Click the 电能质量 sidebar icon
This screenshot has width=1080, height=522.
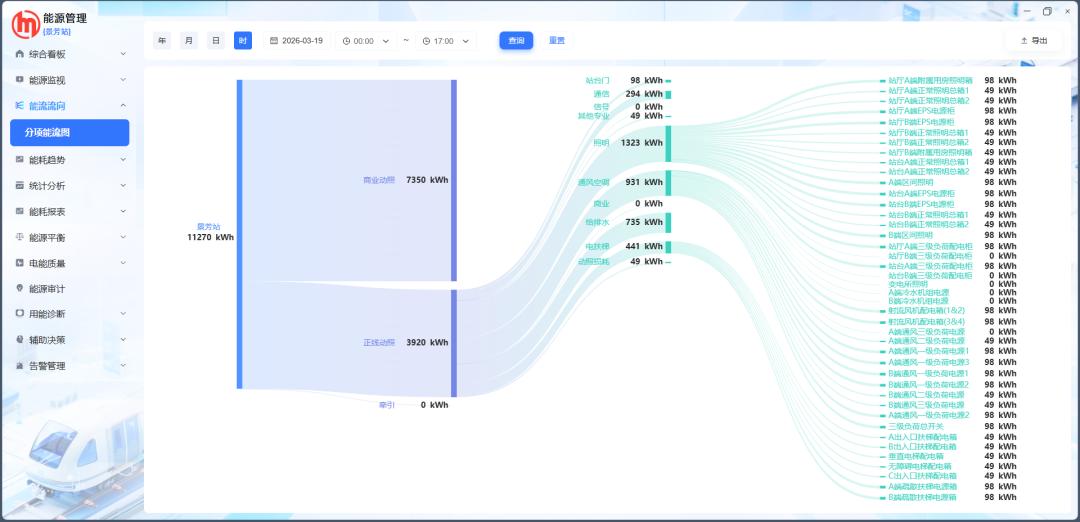[20, 263]
